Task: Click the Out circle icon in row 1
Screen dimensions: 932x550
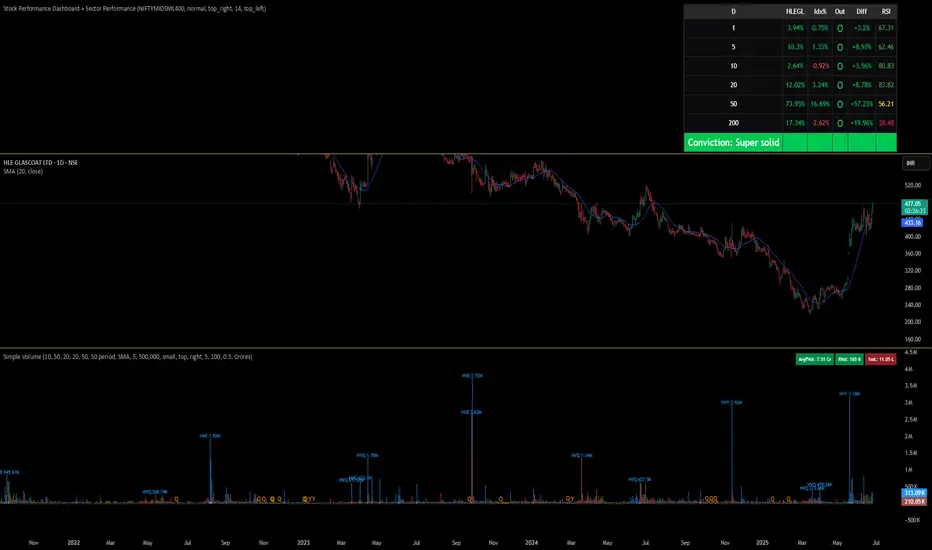Action: [x=840, y=29]
